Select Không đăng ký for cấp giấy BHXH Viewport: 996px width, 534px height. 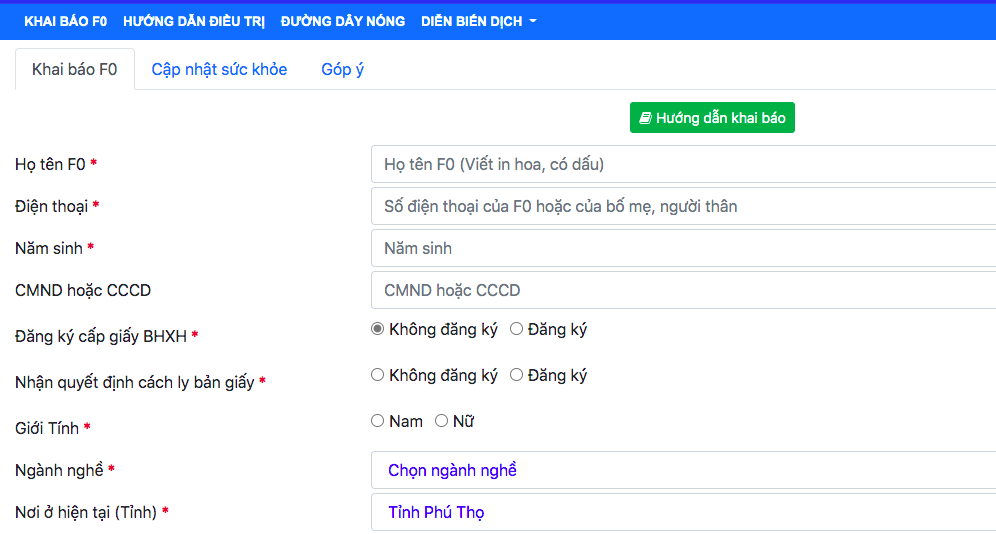pyautogui.click(x=377, y=329)
